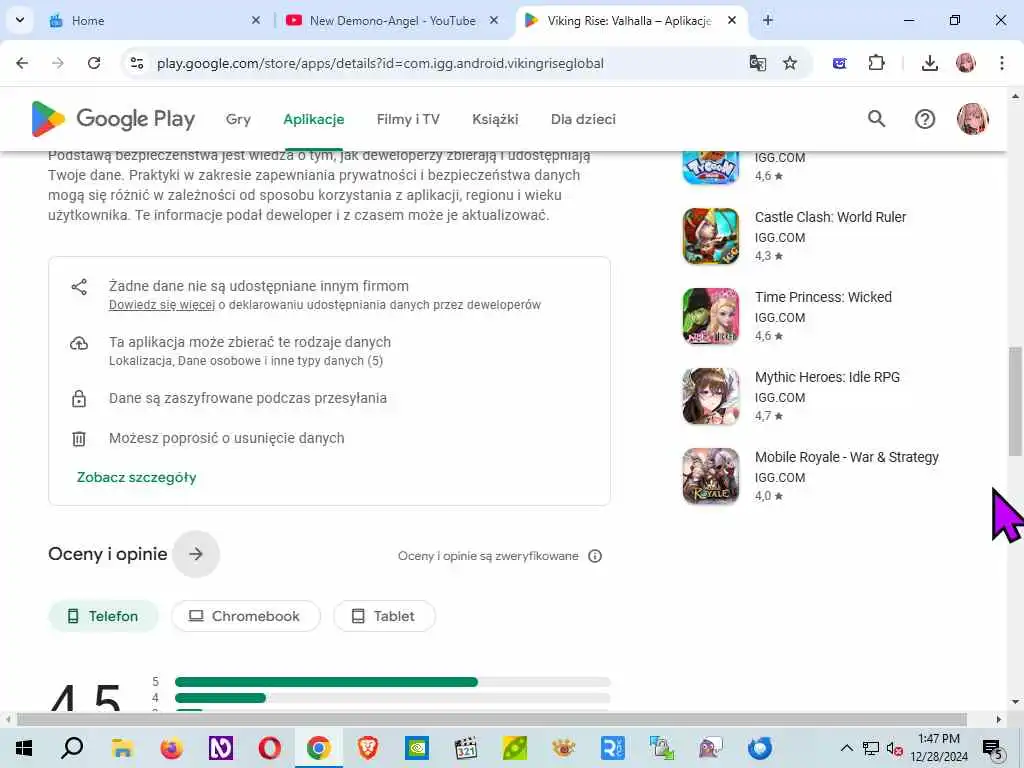Open the purple extension icon in toolbar
1024x768 pixels.
tap(840, 63)
